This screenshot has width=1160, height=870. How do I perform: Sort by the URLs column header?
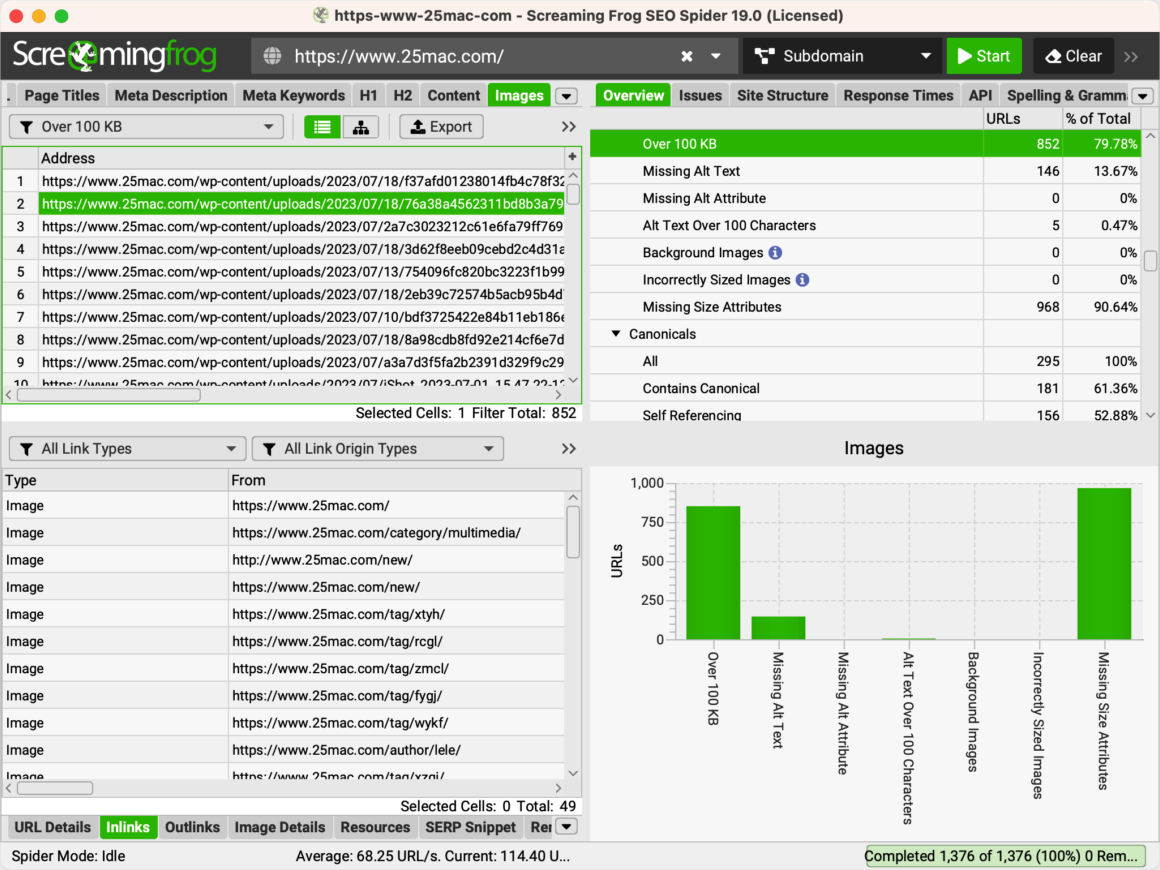[x=1022, y=118]
